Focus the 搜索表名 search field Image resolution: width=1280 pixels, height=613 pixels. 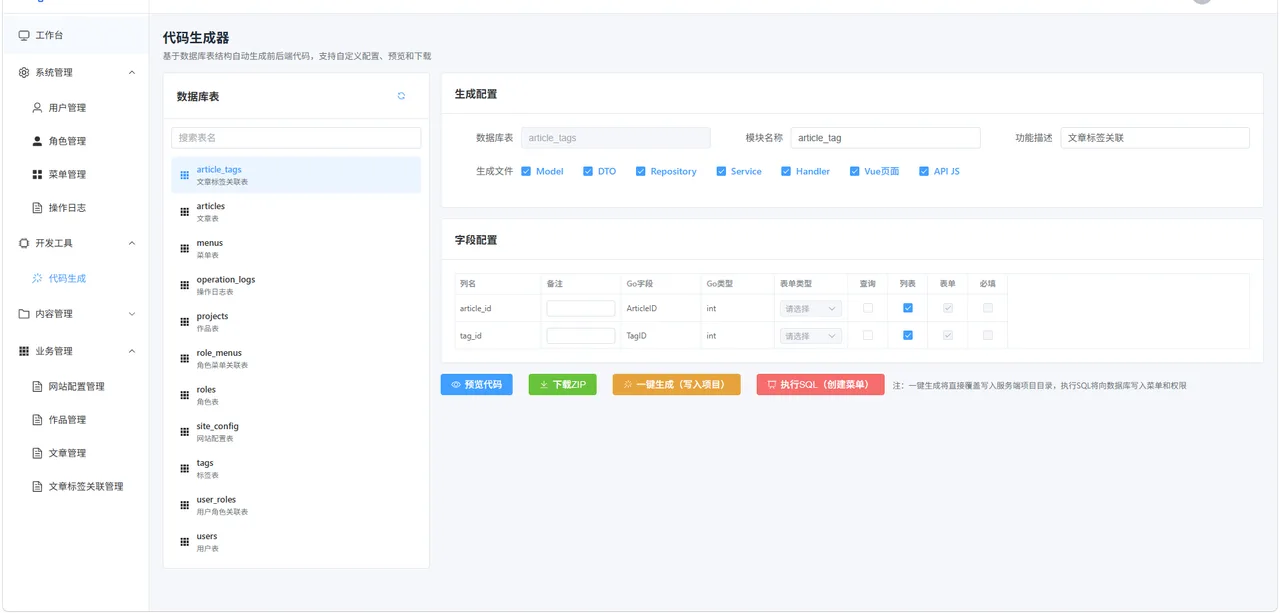(296, 137)
